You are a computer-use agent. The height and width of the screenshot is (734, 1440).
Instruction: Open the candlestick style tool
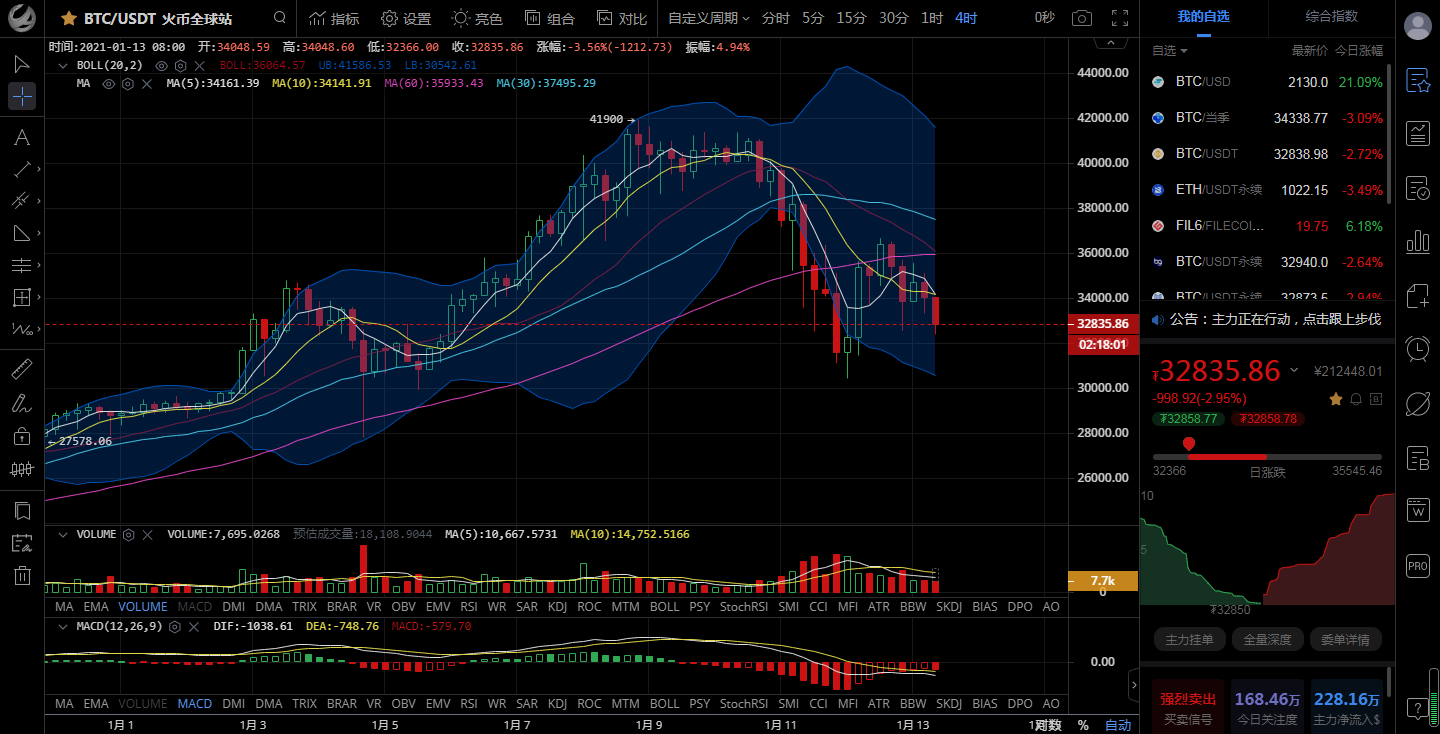point(22,468)
